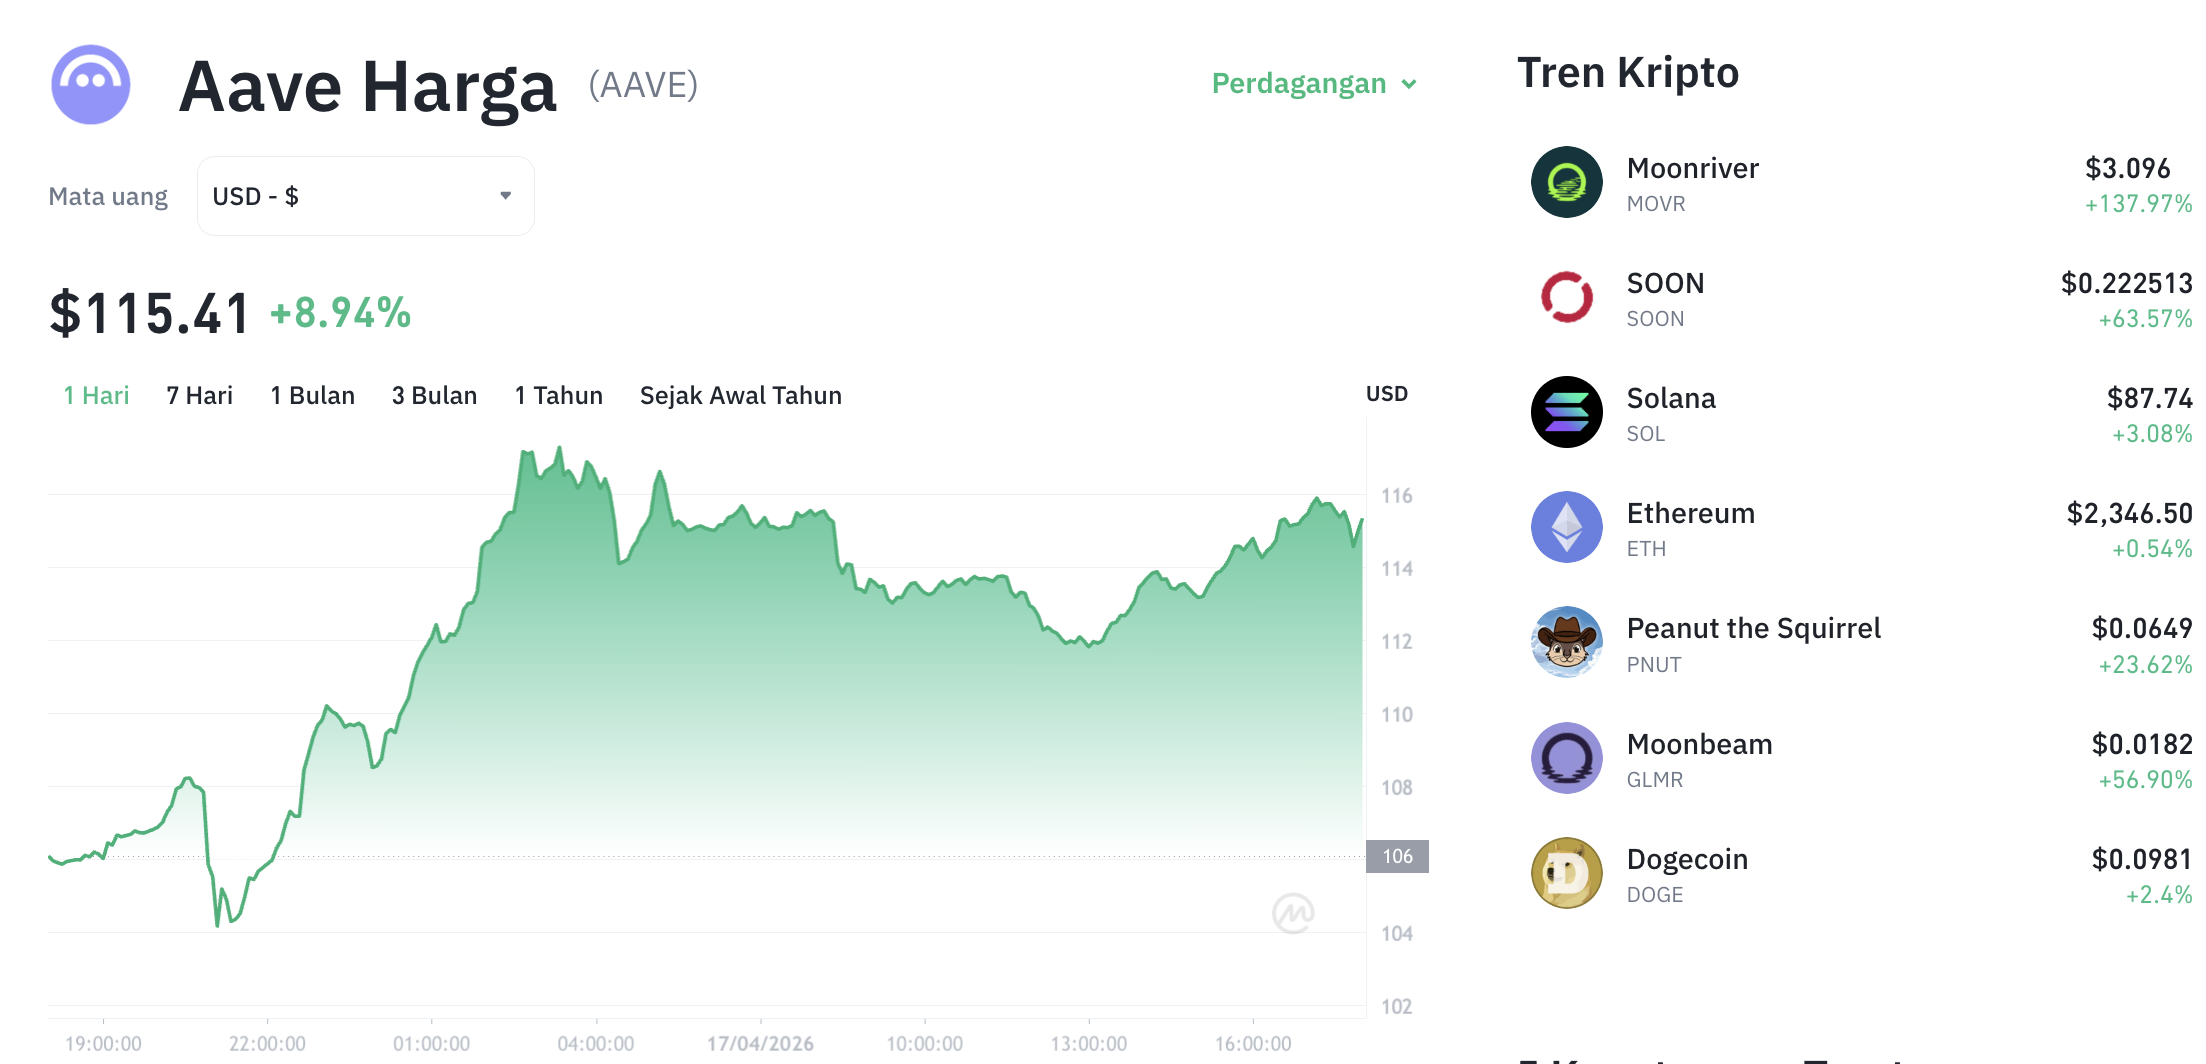Screen dimensions: 2206x1064
Task: Click the Tren Kripto heading link
Action: pyautogui.click(x=1628, y=72)
